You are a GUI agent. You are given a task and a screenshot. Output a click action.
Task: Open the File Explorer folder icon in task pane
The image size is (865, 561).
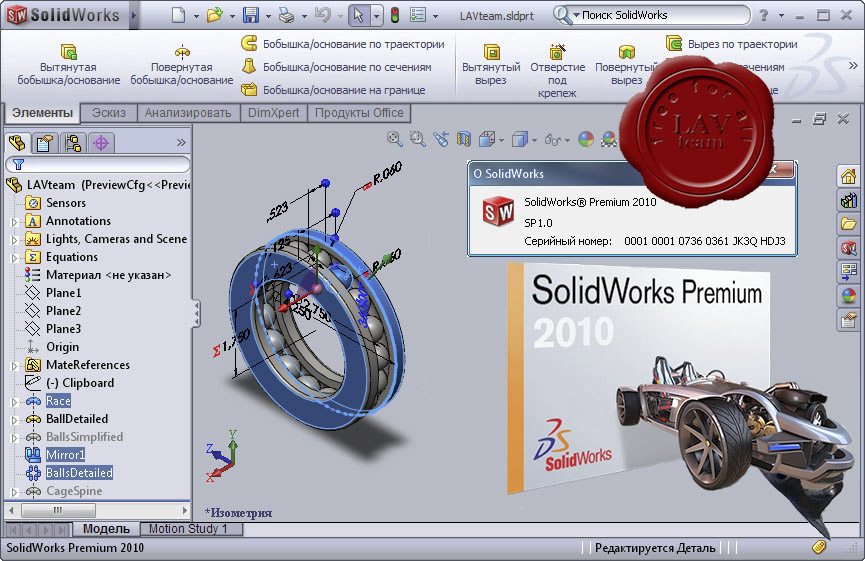tap(848, 224)
